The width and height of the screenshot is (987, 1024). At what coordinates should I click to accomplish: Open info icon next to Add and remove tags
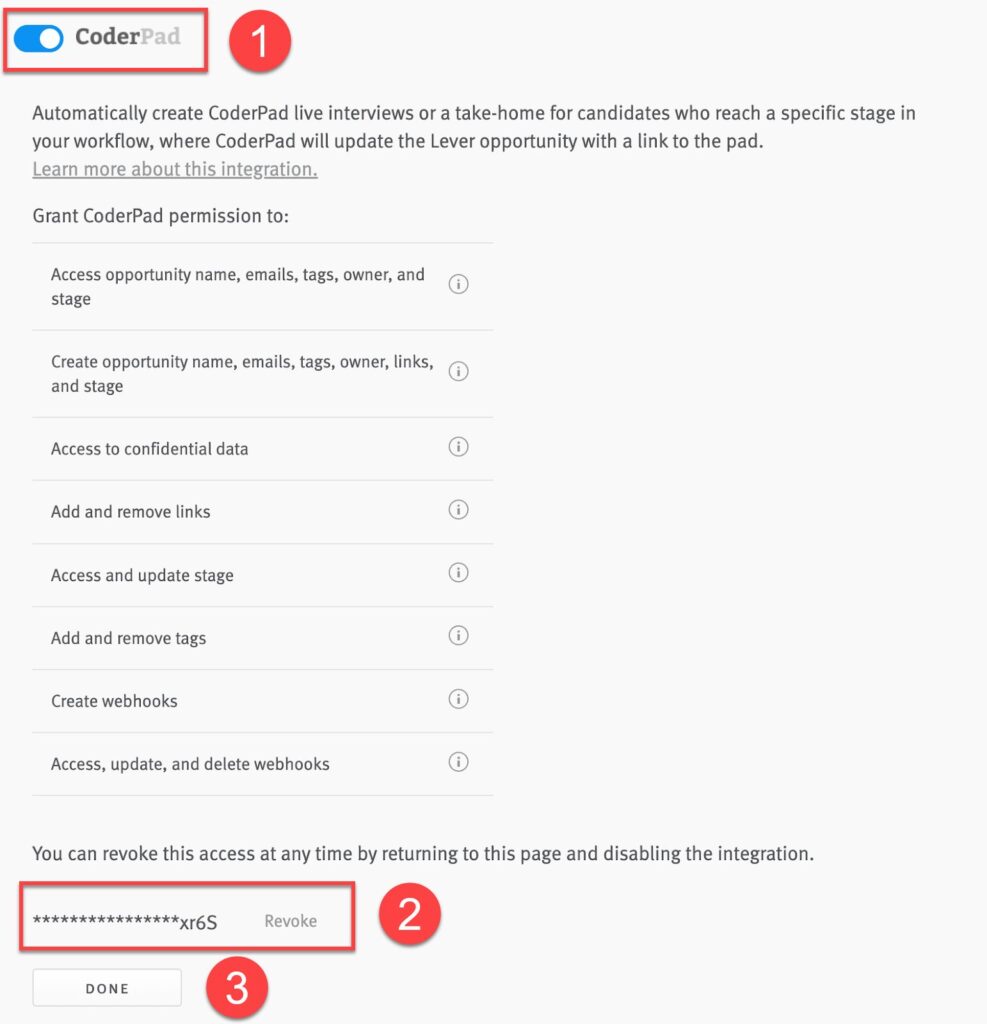point(458,636)
